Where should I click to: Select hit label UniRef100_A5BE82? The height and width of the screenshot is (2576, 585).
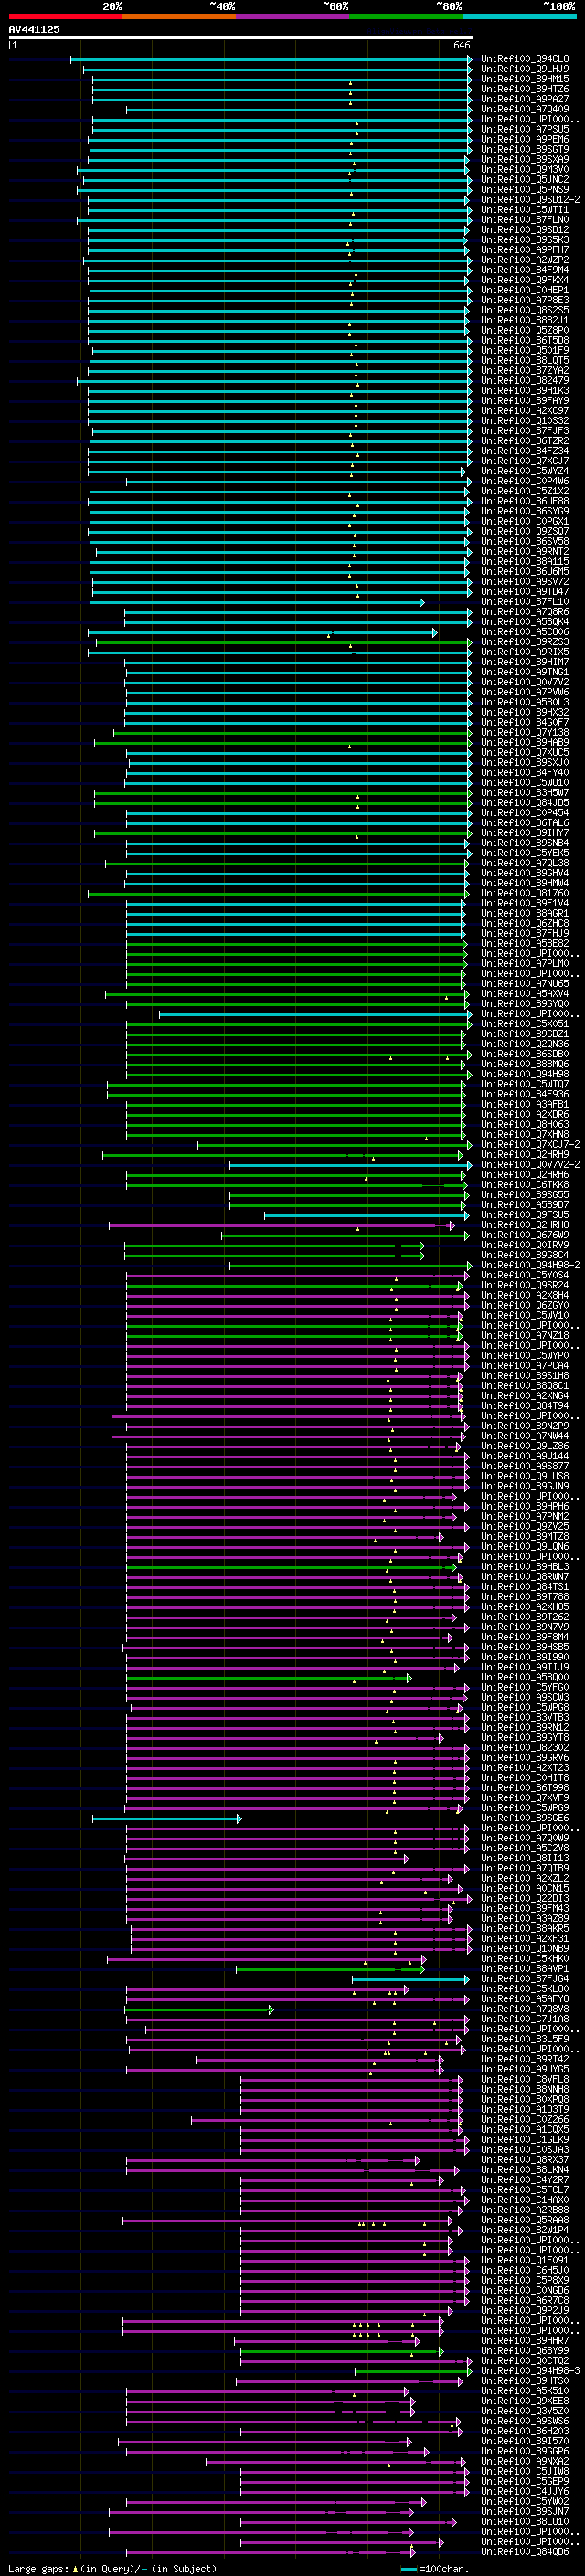click(x=525, y=943)
